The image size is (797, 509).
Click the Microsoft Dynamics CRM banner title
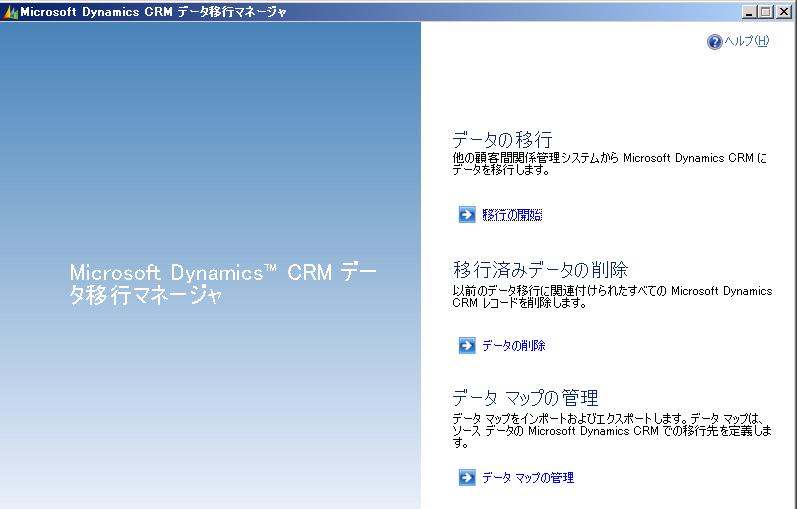tap(223, 284)
